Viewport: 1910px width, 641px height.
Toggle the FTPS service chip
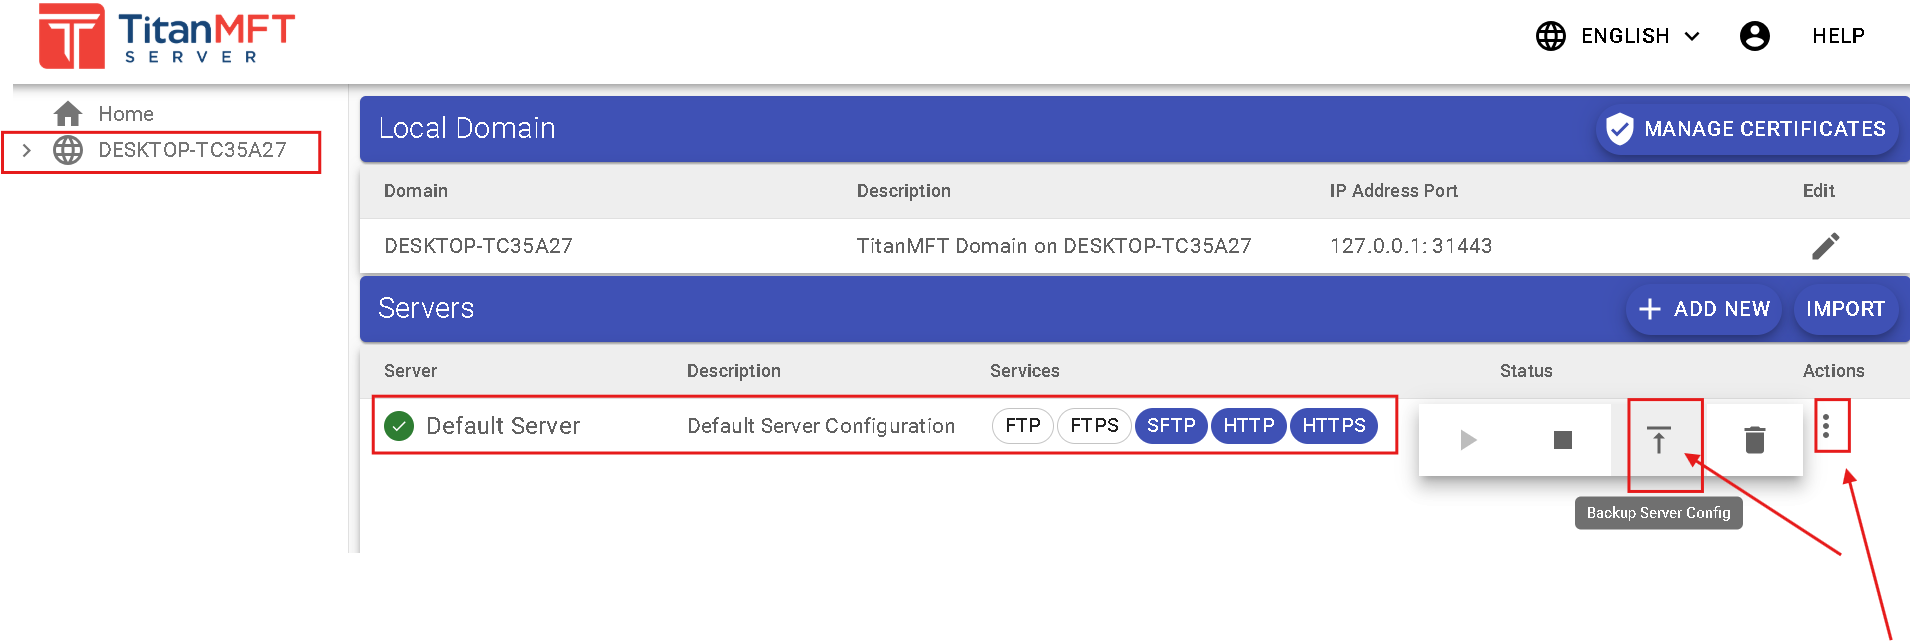click(1094, 426)
